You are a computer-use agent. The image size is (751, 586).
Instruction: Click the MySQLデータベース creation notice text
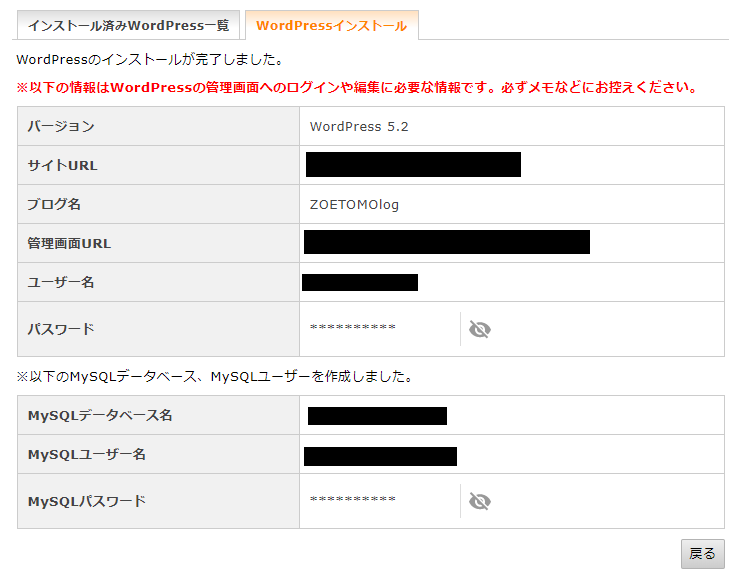click(215, 377)
